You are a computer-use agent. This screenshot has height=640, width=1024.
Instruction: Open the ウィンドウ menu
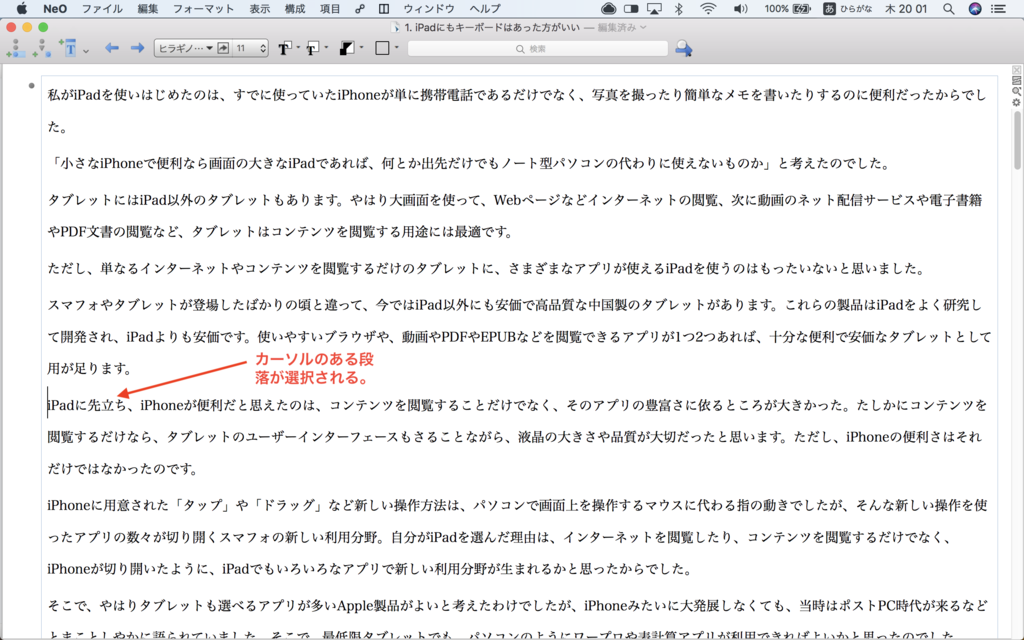pyautogui.click(x=428, y=8)
